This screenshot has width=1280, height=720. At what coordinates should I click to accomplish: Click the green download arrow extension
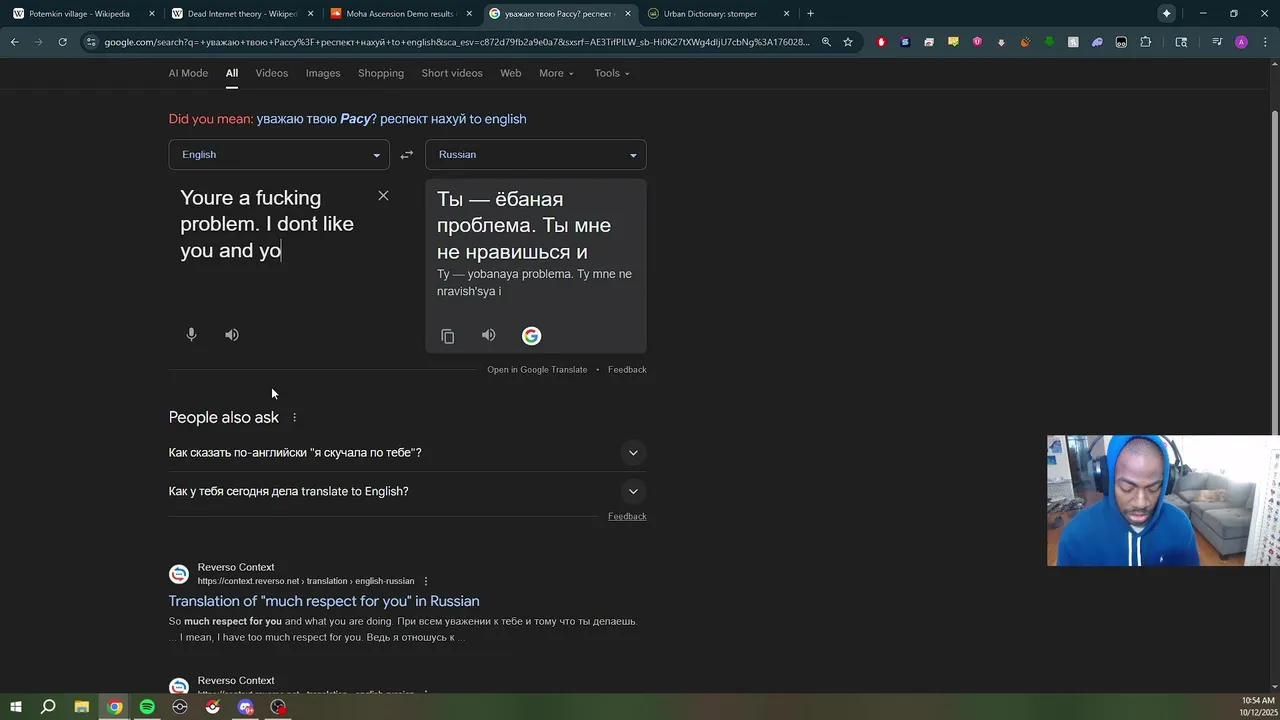1049,42
